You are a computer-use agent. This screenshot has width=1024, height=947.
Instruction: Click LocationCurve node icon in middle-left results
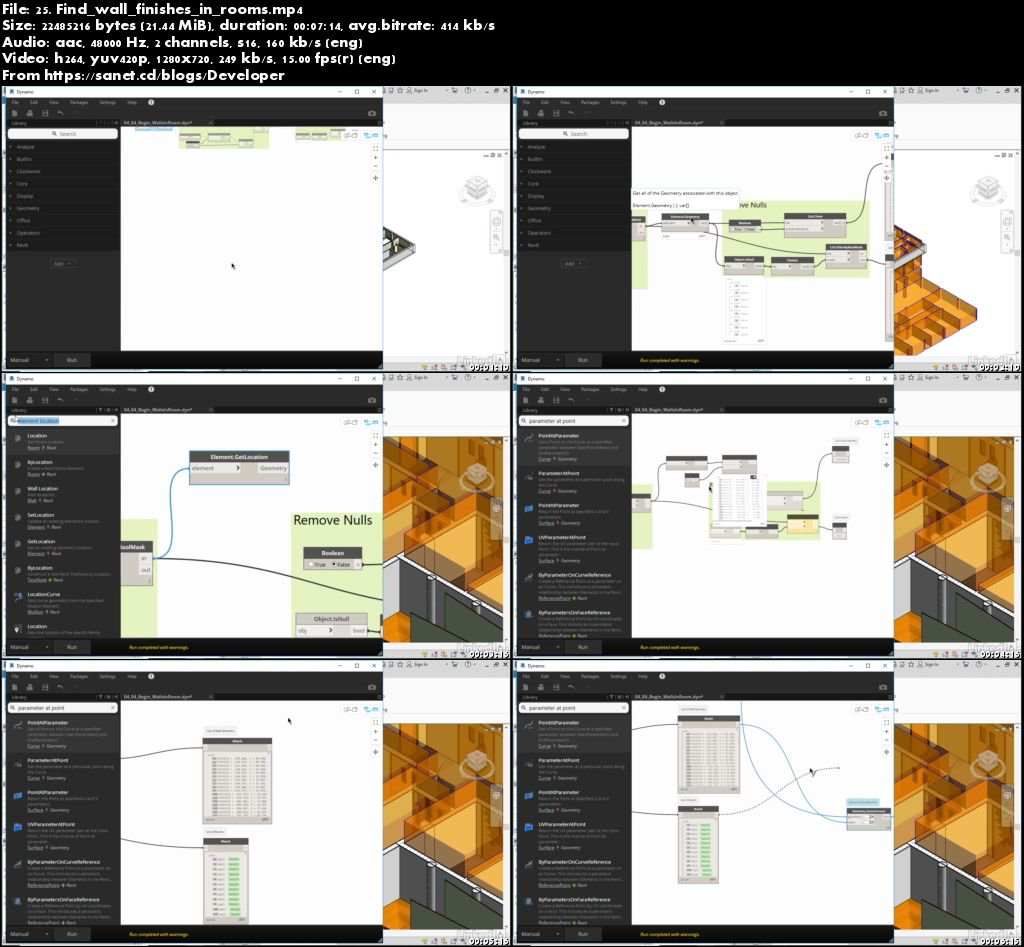tap(18, 597)
